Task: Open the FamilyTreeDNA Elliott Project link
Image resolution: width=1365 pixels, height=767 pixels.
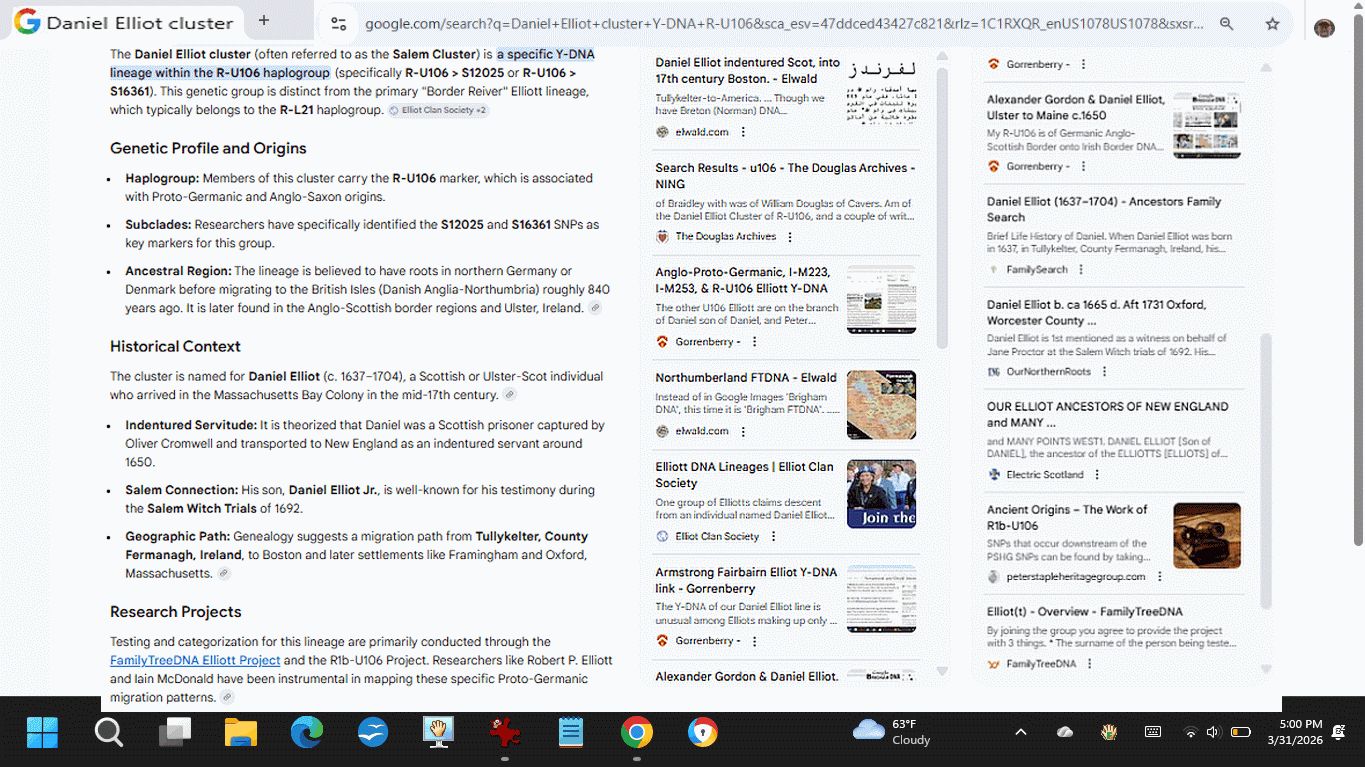Action: coord(195,660)
